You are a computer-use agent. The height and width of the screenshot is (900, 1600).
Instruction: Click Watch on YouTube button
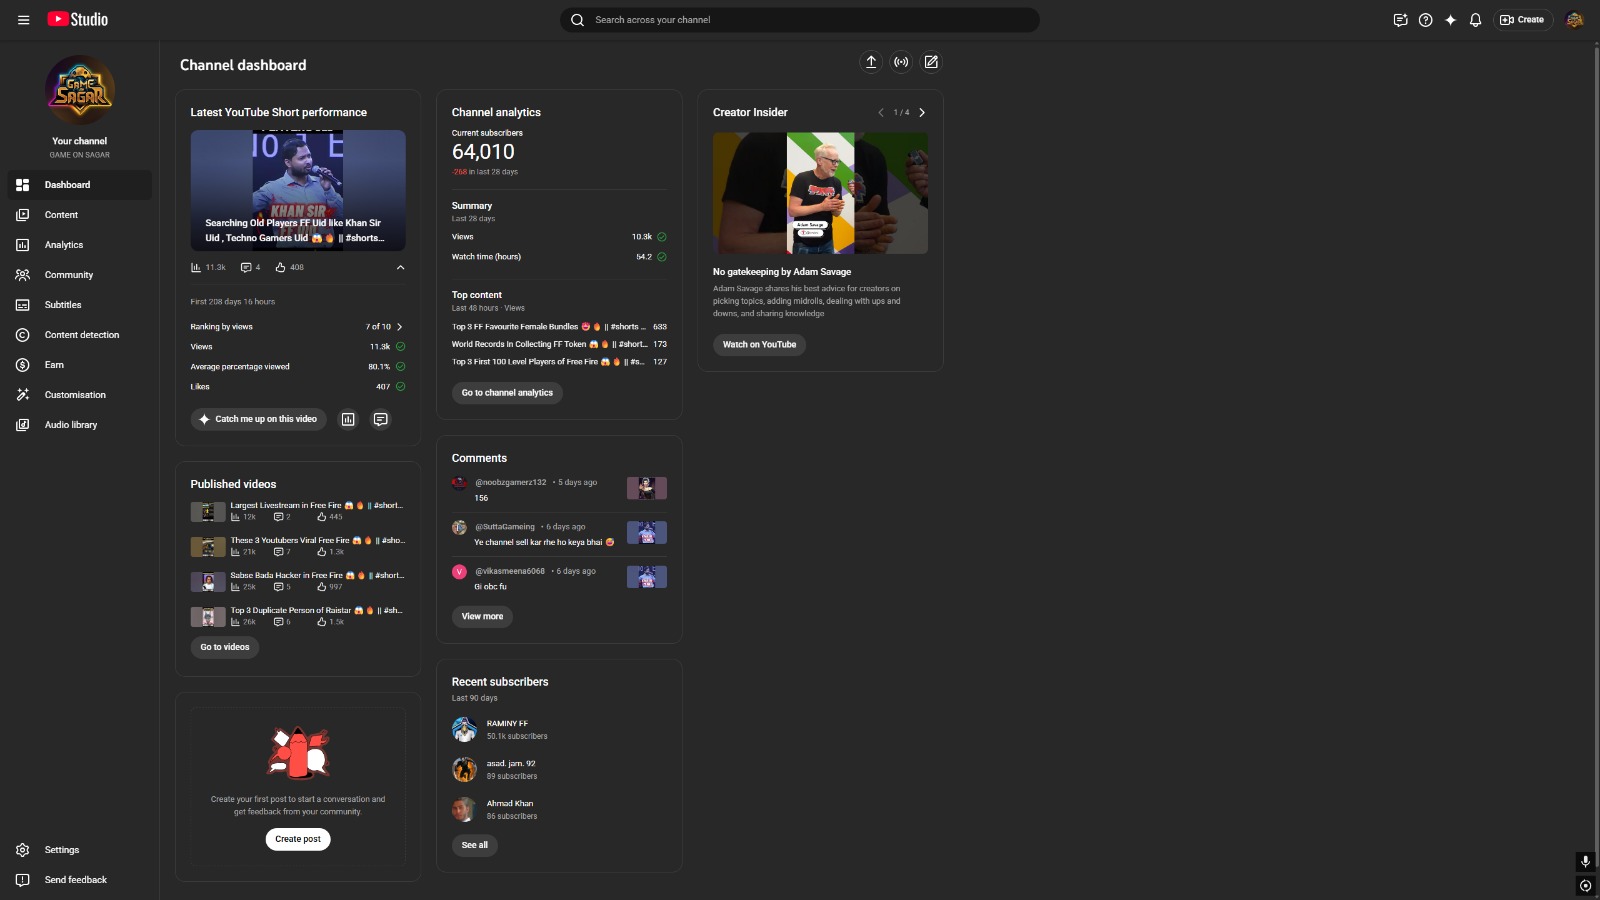759,345
